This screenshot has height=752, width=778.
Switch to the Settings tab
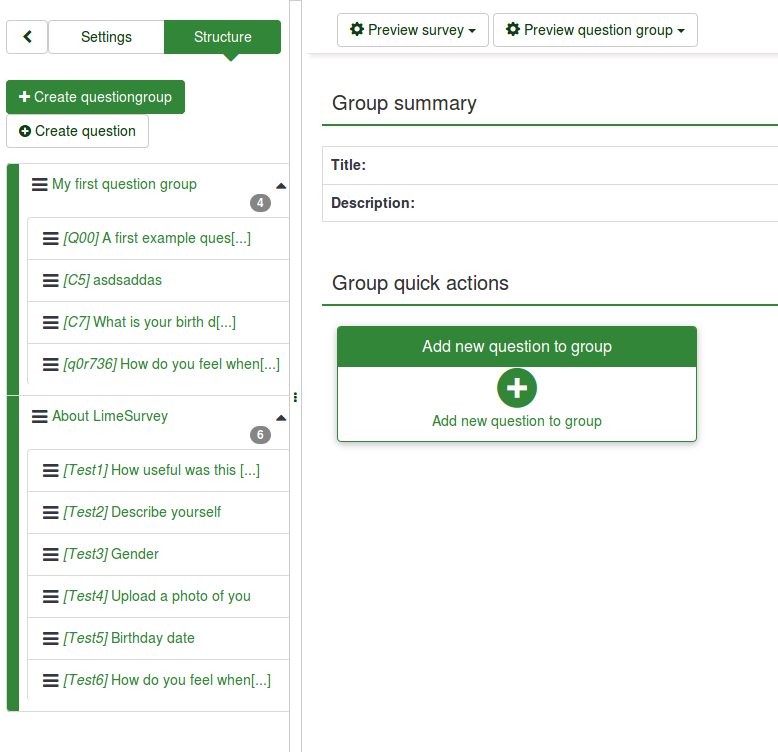[106, 37]
